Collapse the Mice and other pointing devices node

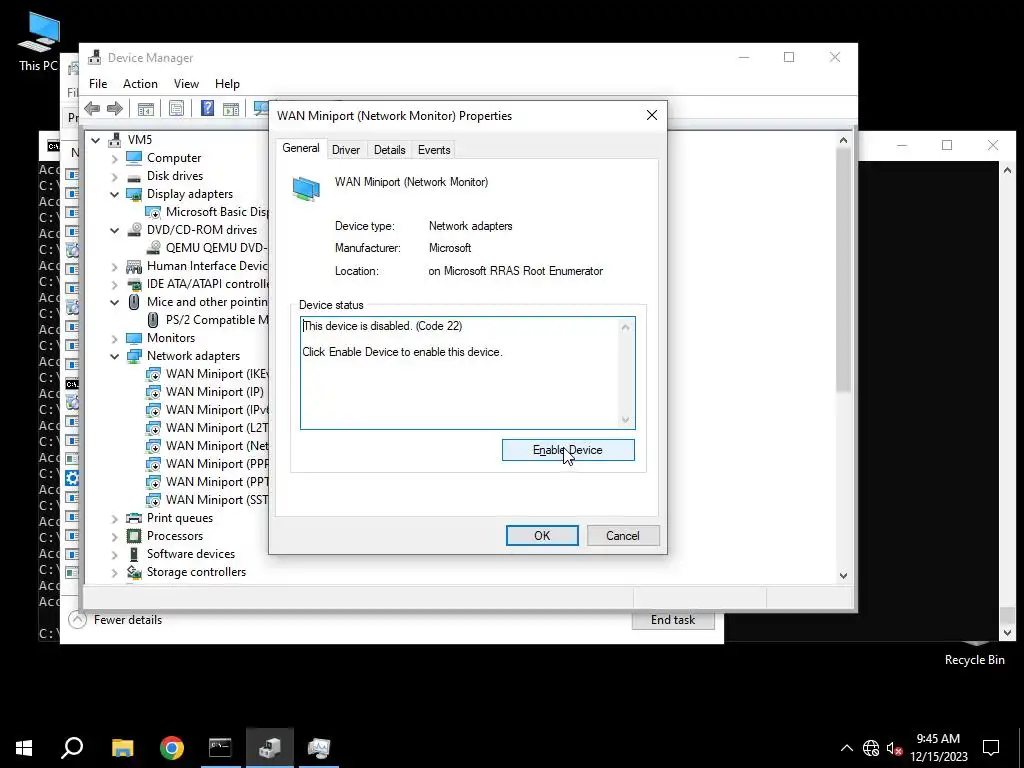(x=114, y=302)
